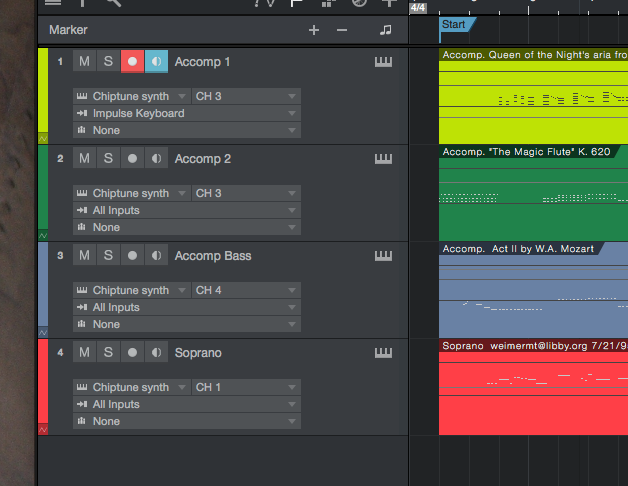Mute the Soprano track
The width and height of the screenshot is (628, 486).
point(84,352)
